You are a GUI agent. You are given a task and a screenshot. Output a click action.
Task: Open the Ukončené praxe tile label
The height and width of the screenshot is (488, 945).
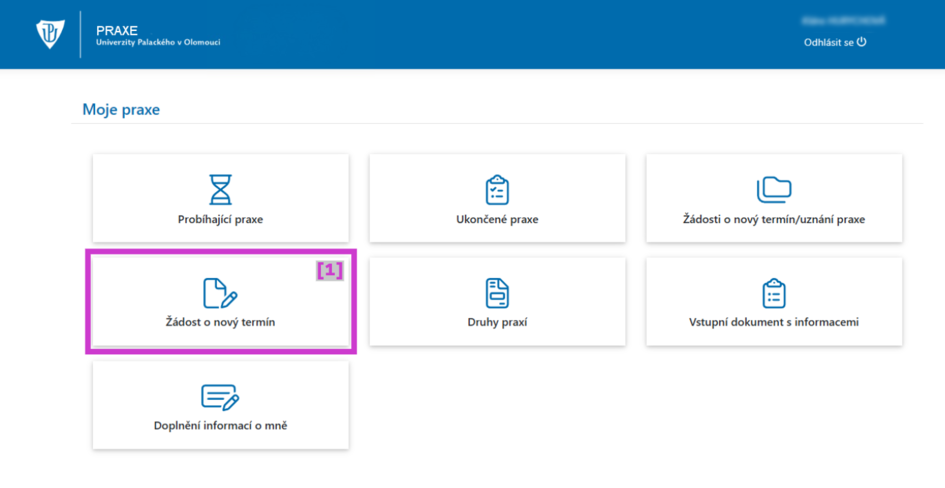[x=497, y=219]
